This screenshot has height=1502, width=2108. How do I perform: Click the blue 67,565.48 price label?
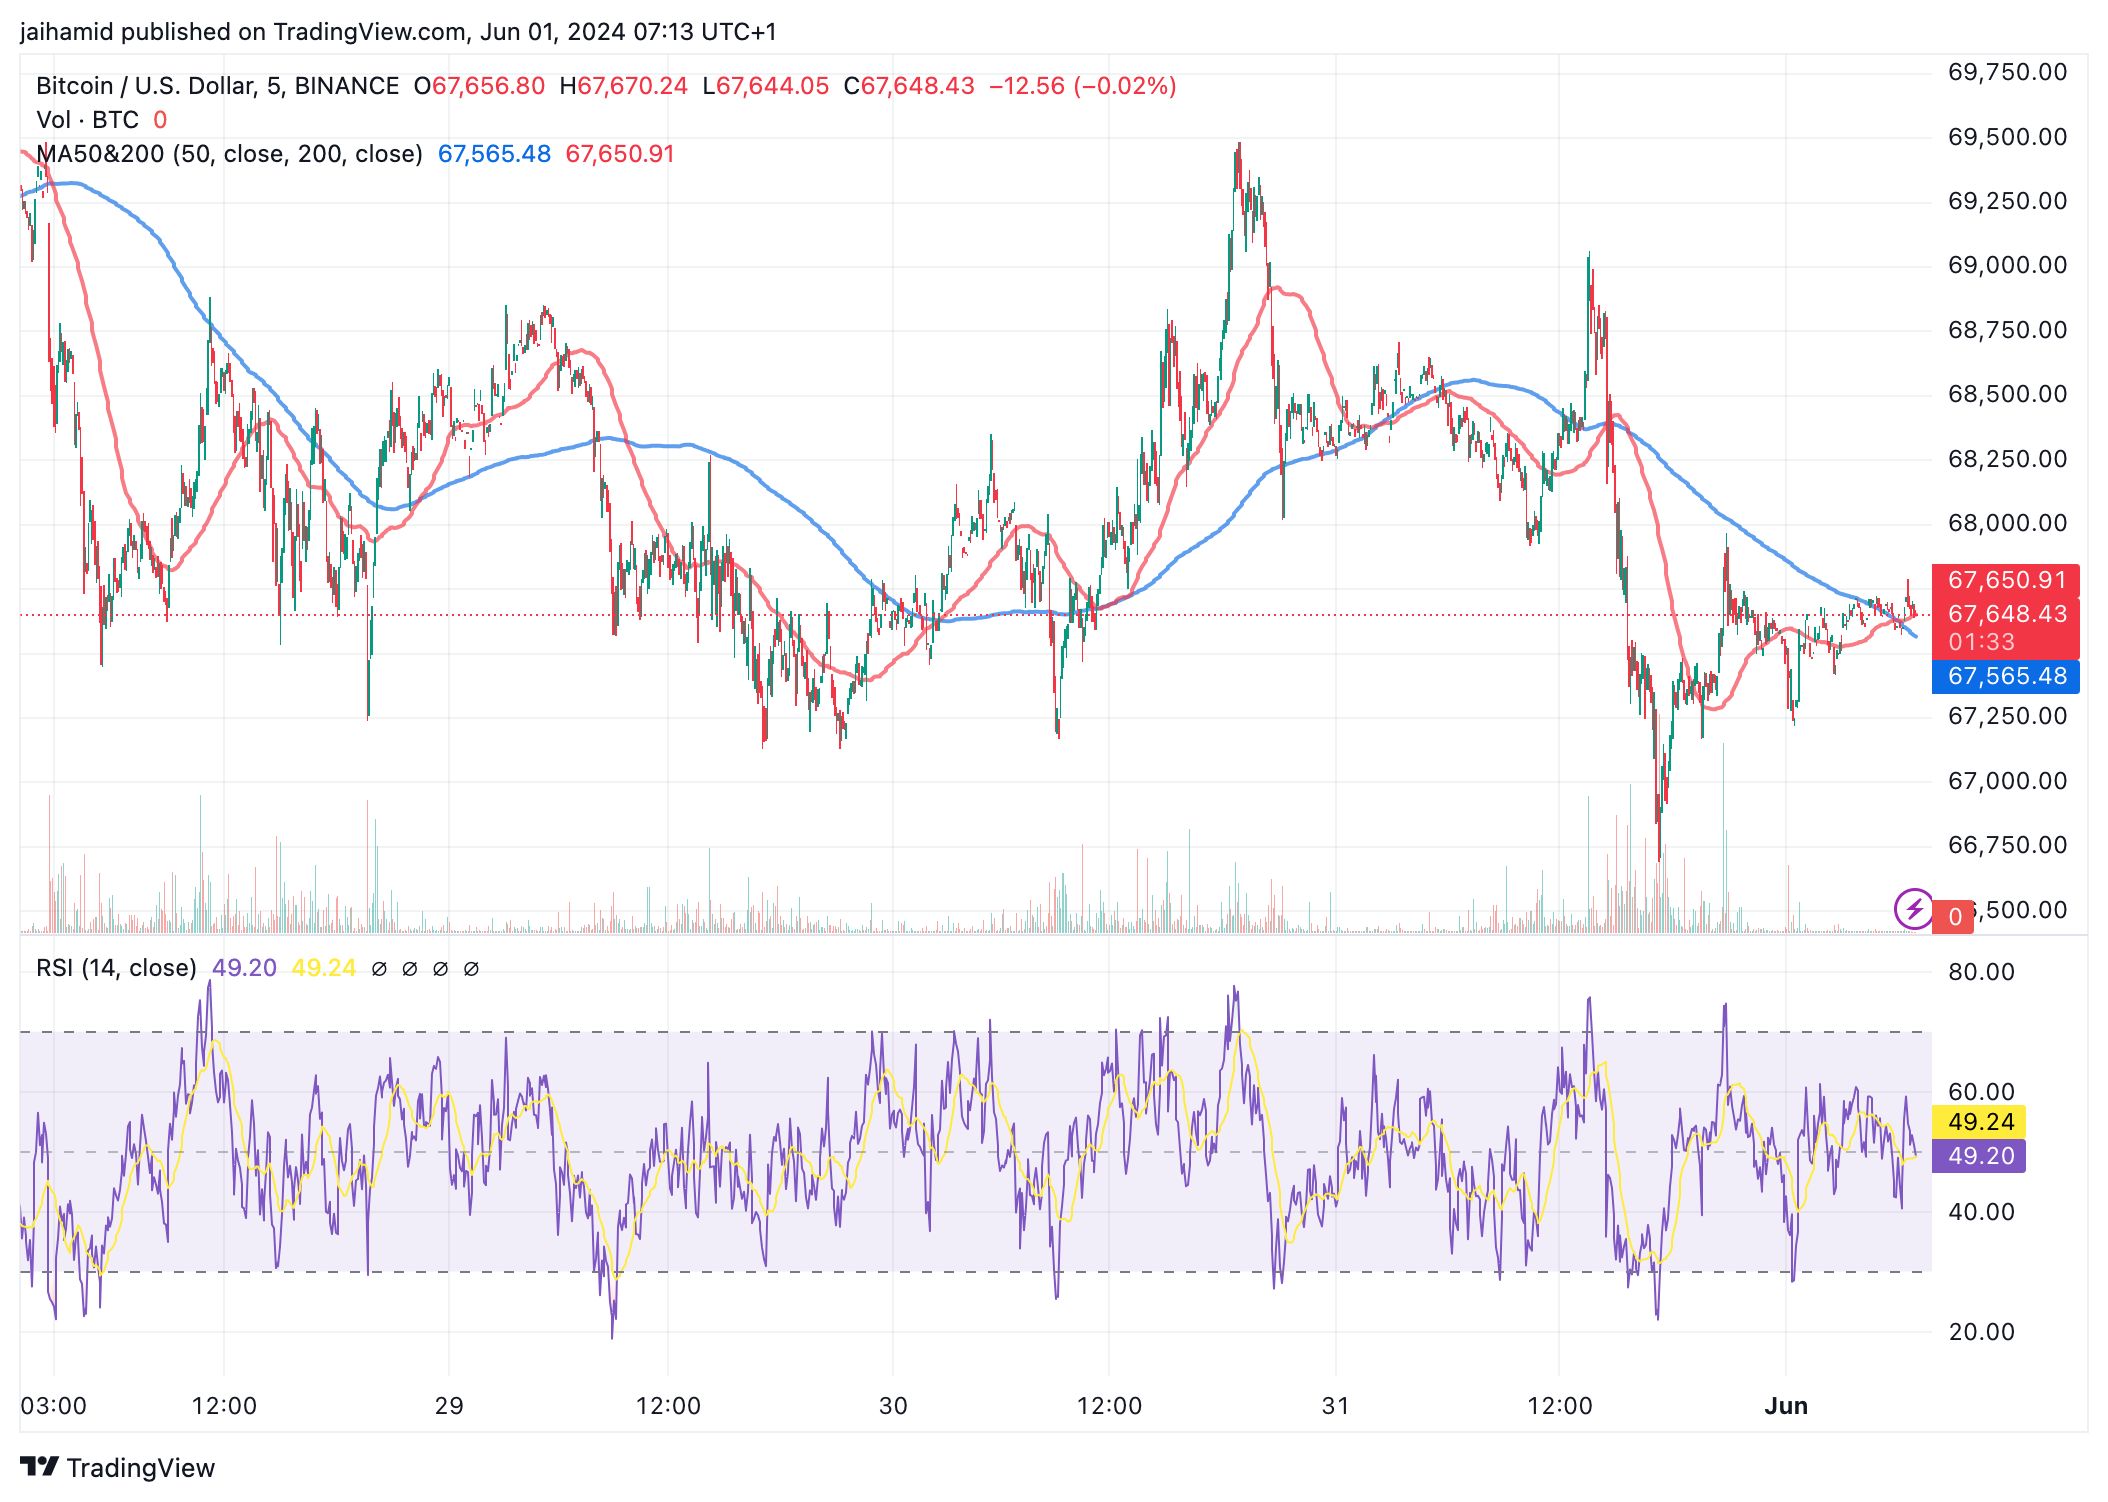(2006, 676)
